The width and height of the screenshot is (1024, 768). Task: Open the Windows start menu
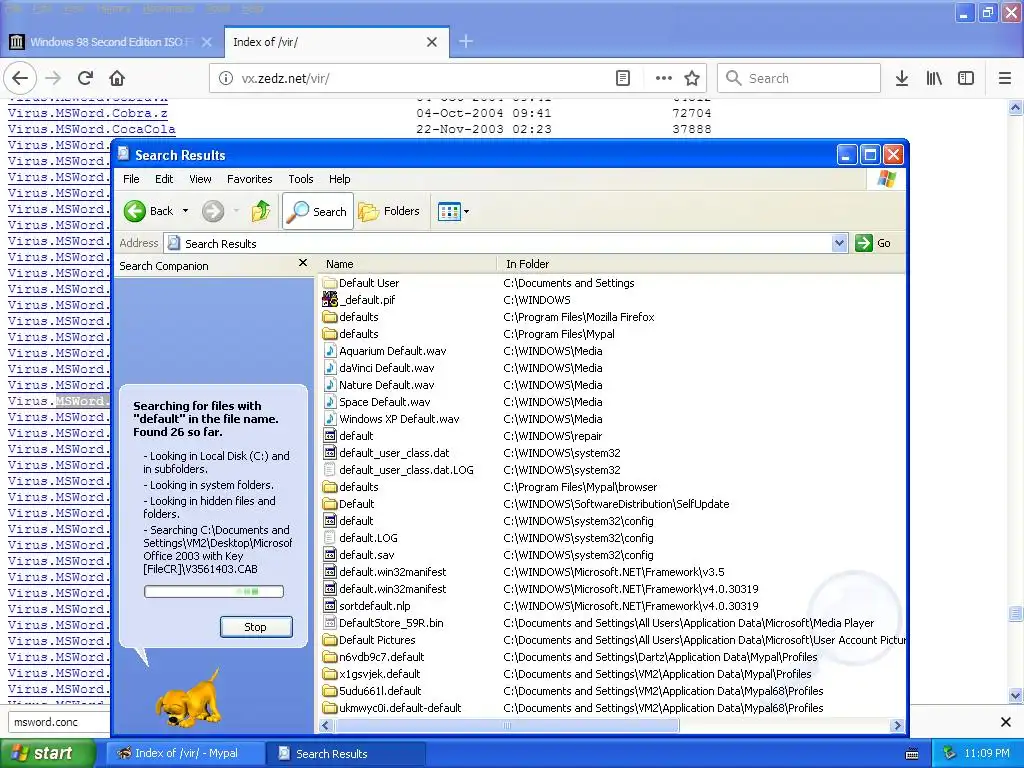click(47, 754)
